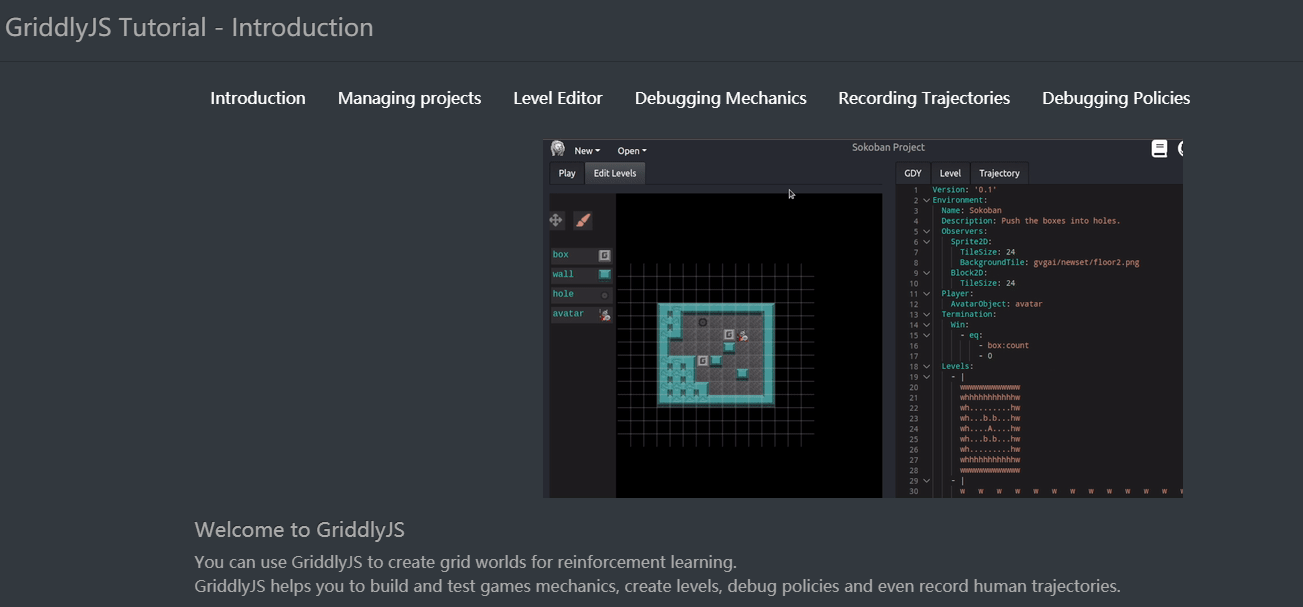Pick the wall tile from the palette
The width and height of the screenshot is (1303, 607).
[x=581, y=274]
